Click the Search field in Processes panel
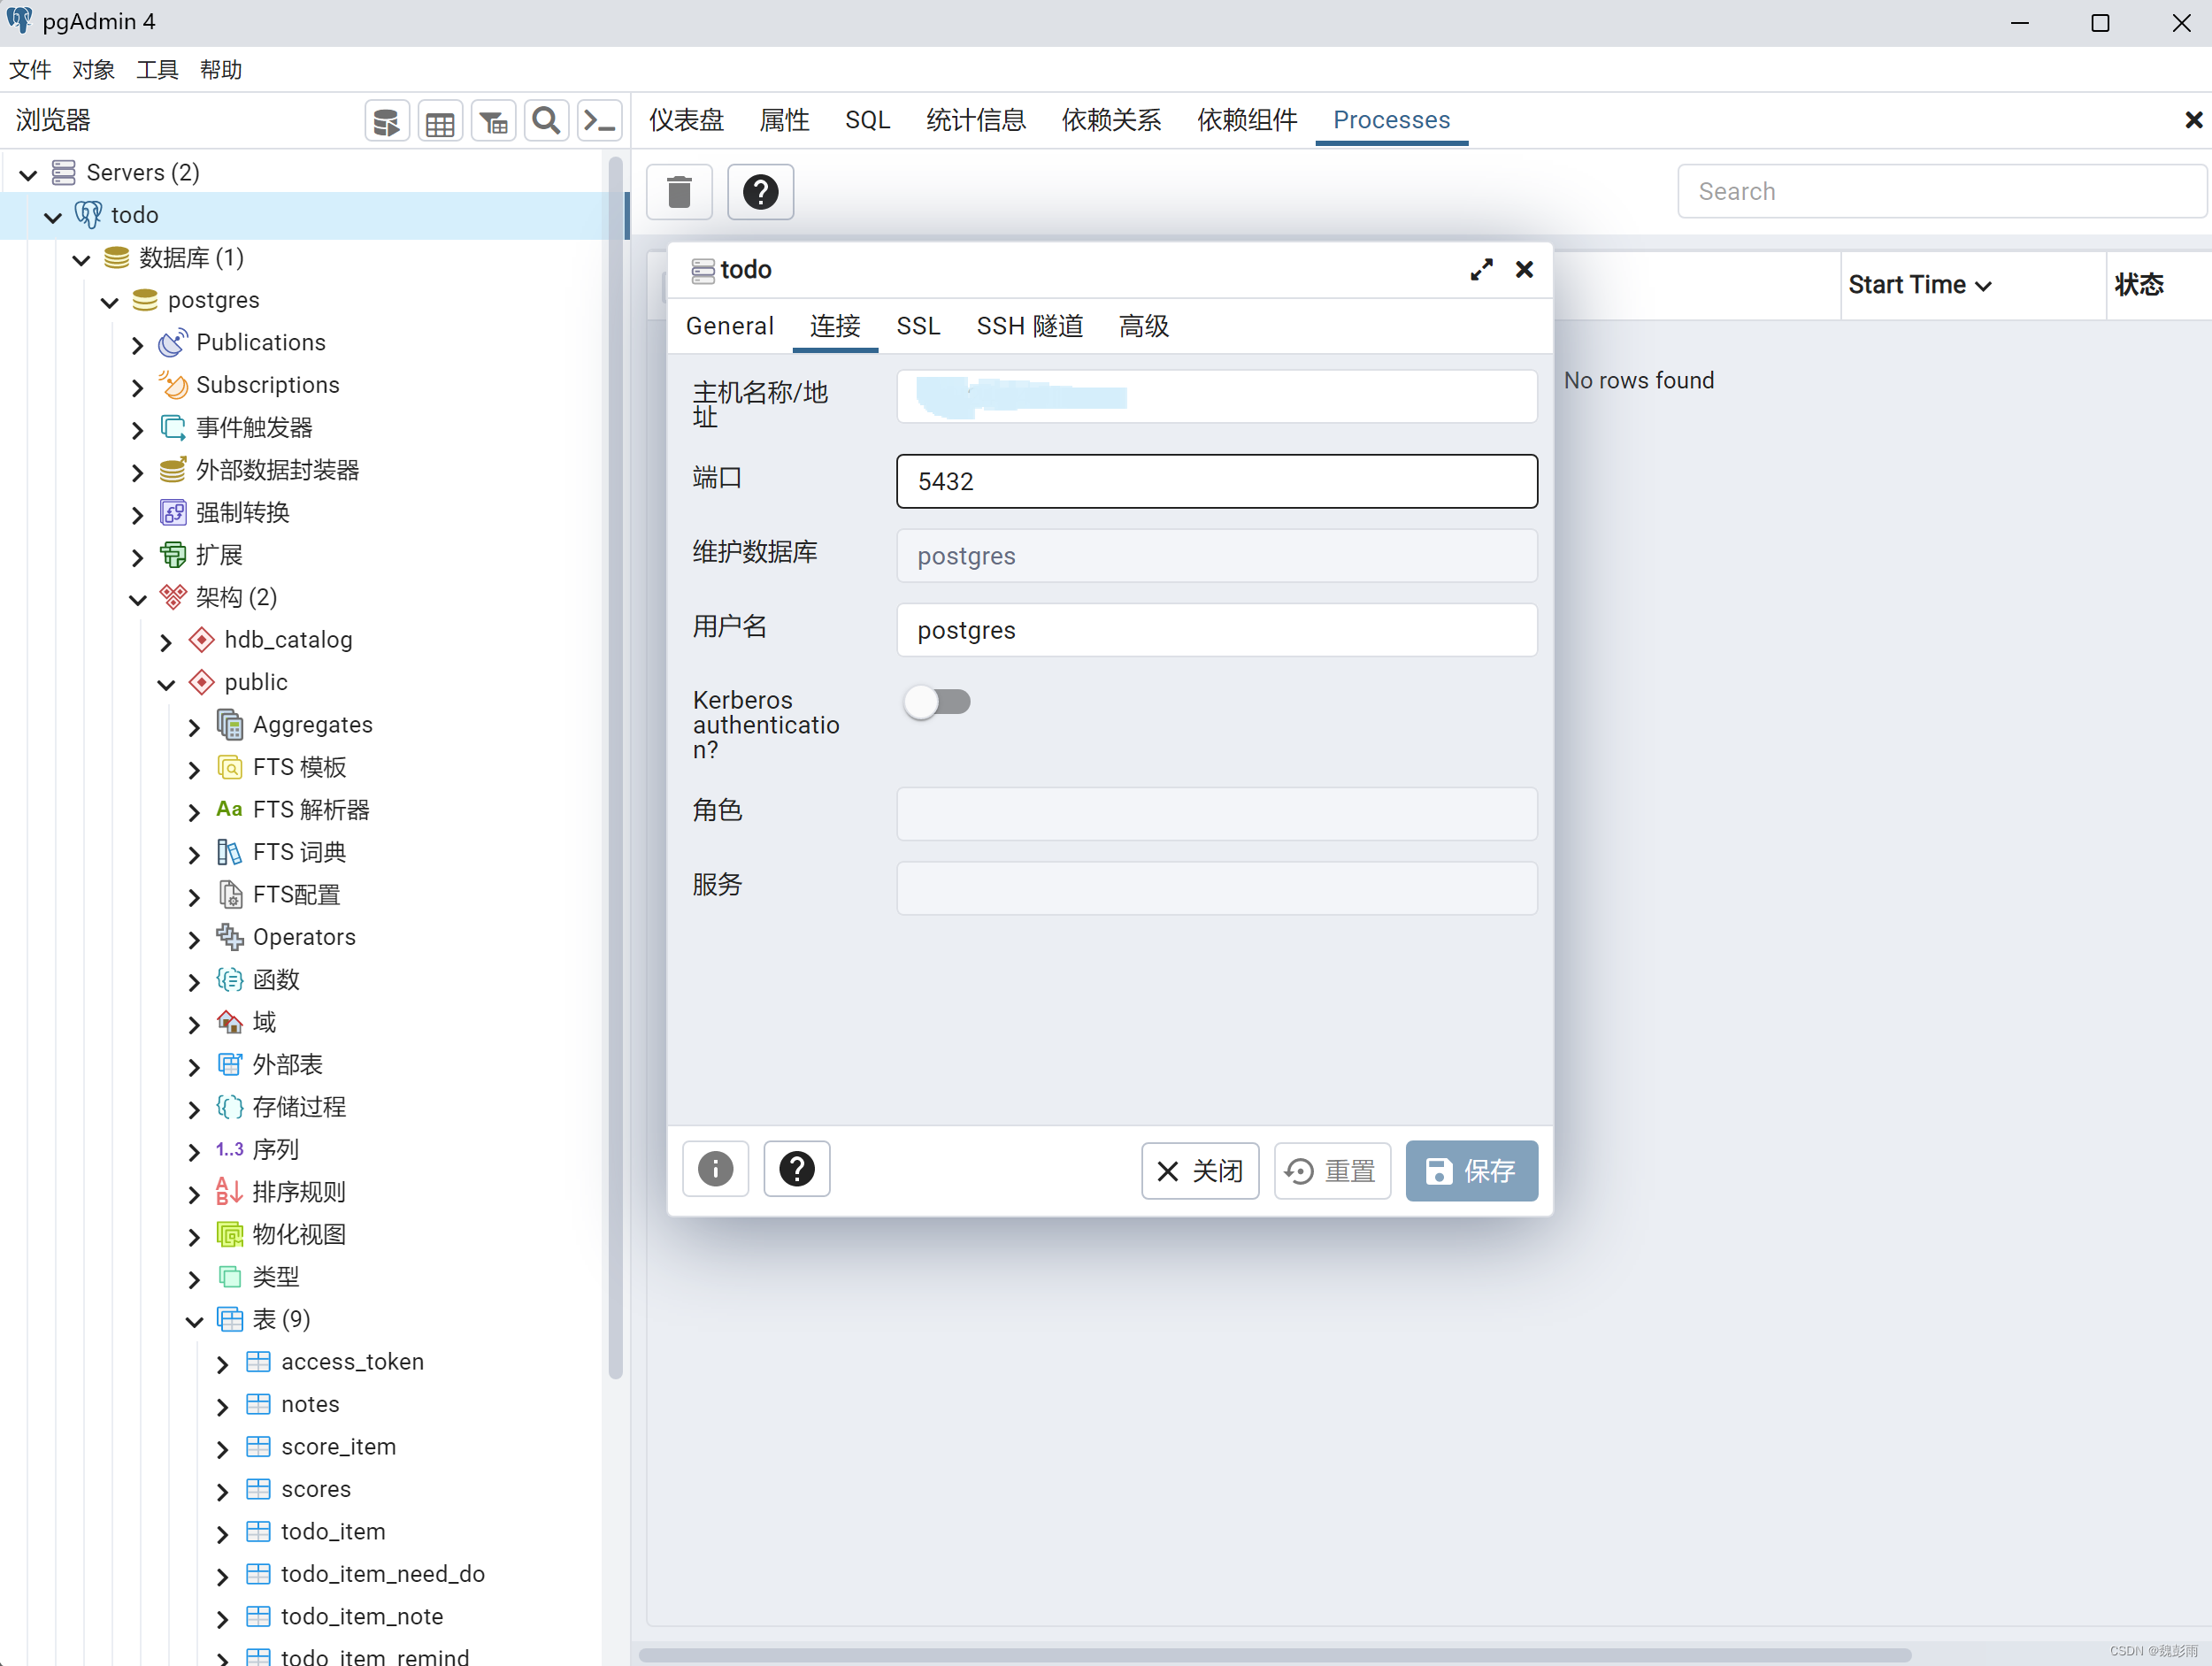The height and width of the screenshot is (1666, 2212). click(1940, 192)
